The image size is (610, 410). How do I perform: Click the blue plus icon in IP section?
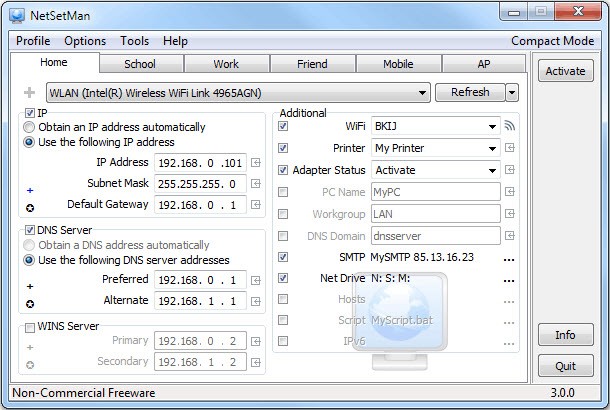pos(30,190)
